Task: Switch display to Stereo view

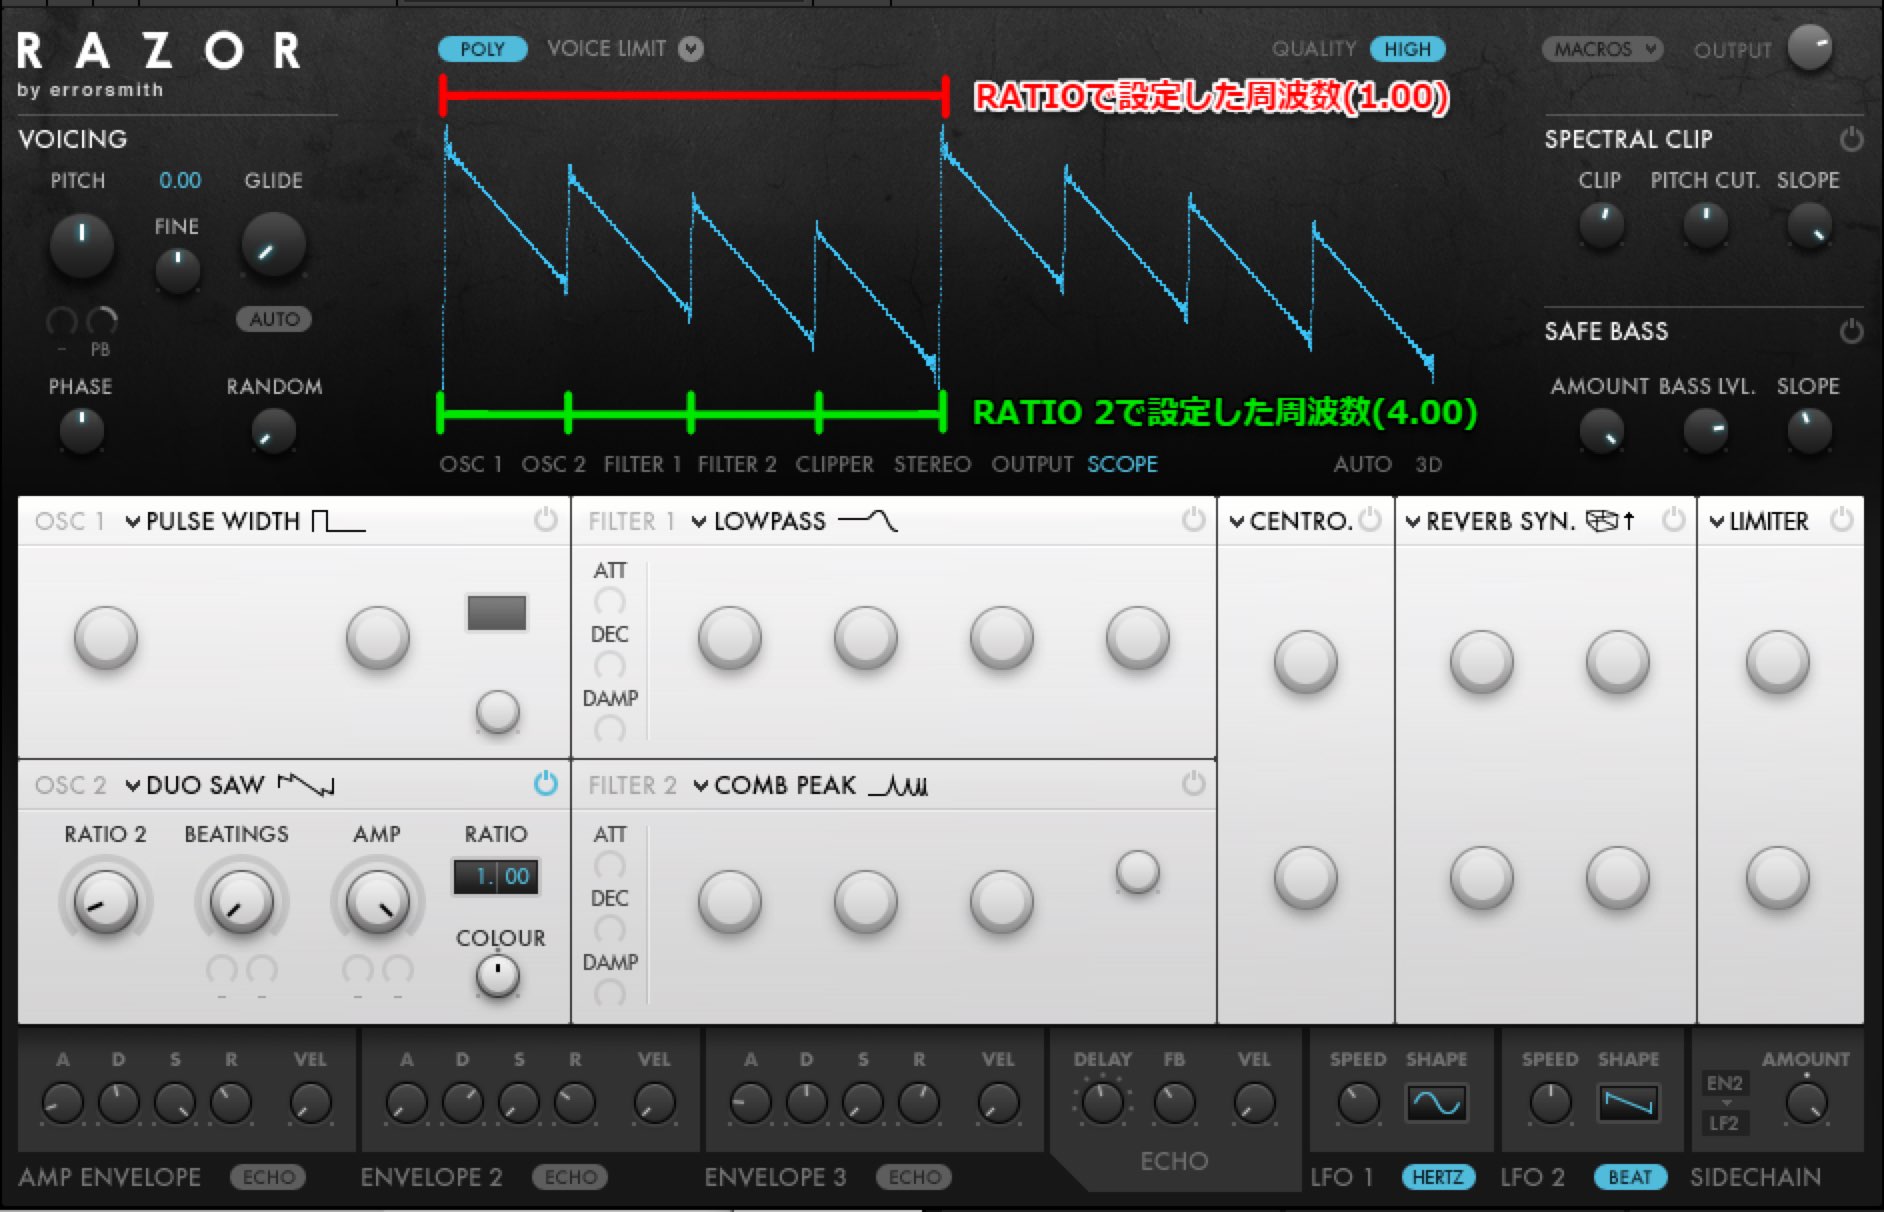Action: 932,464
